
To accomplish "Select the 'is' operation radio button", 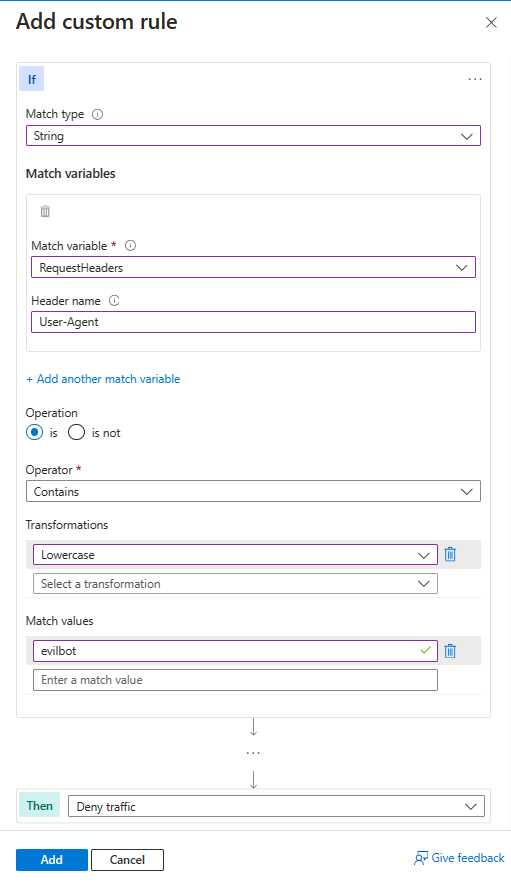I will tap(34, 432).
